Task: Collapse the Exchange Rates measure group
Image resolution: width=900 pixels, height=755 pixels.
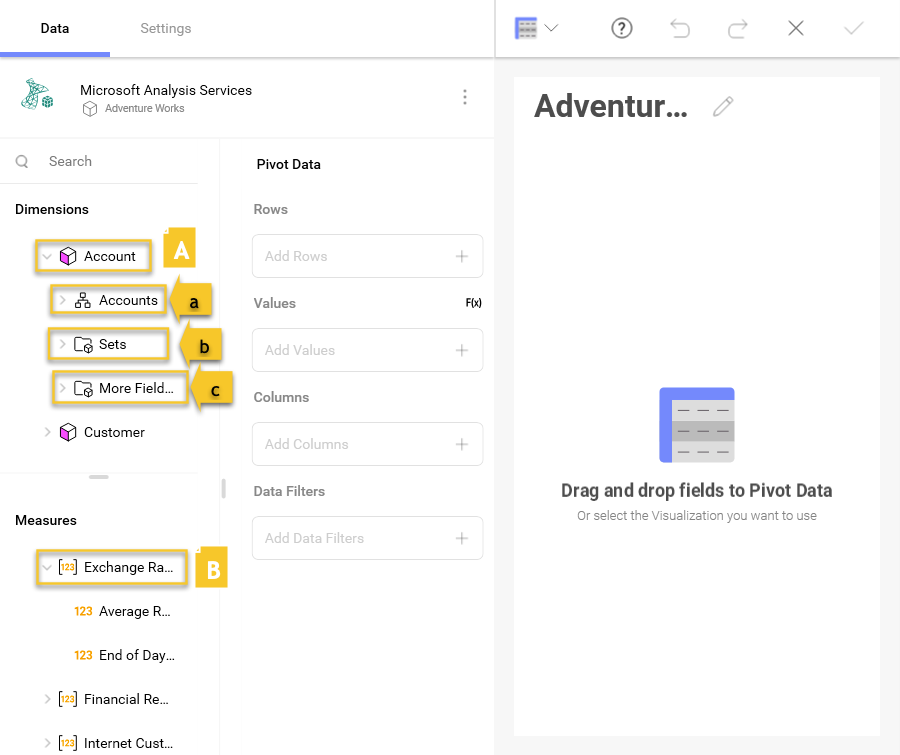Action: pos(46,568)
